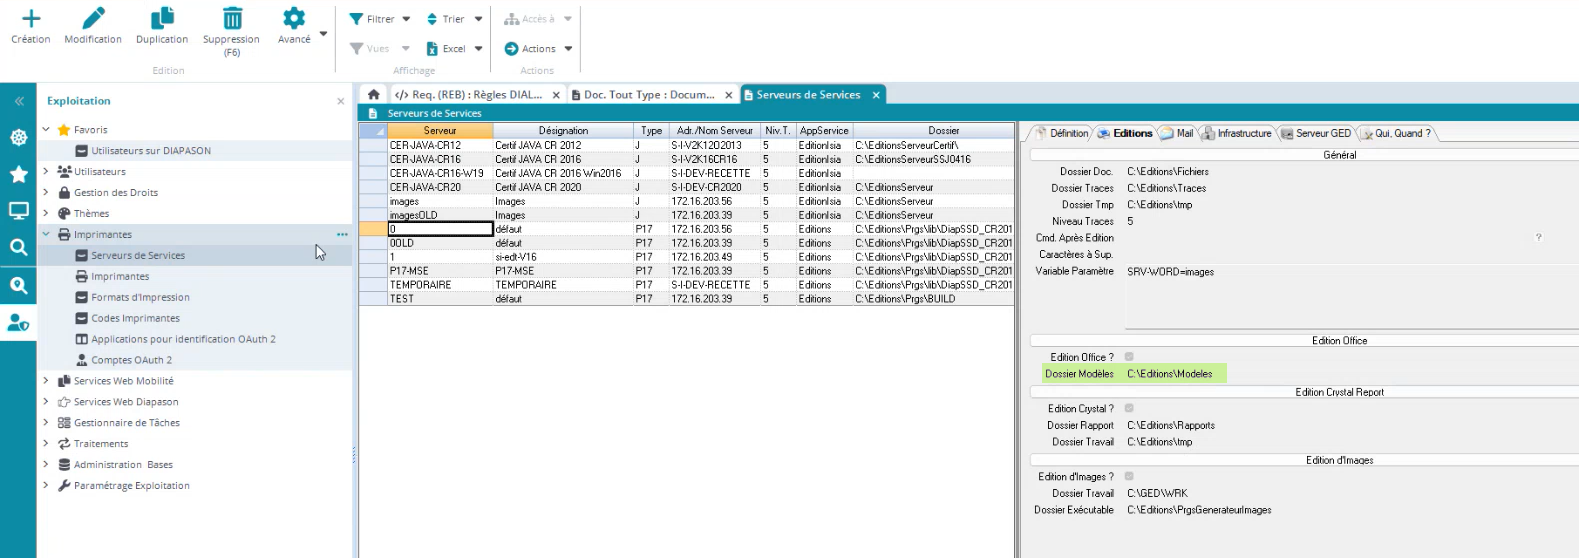The image size is (1579, 558).
Task: Open the Avancé gear tool
Action: click(294, 19)
